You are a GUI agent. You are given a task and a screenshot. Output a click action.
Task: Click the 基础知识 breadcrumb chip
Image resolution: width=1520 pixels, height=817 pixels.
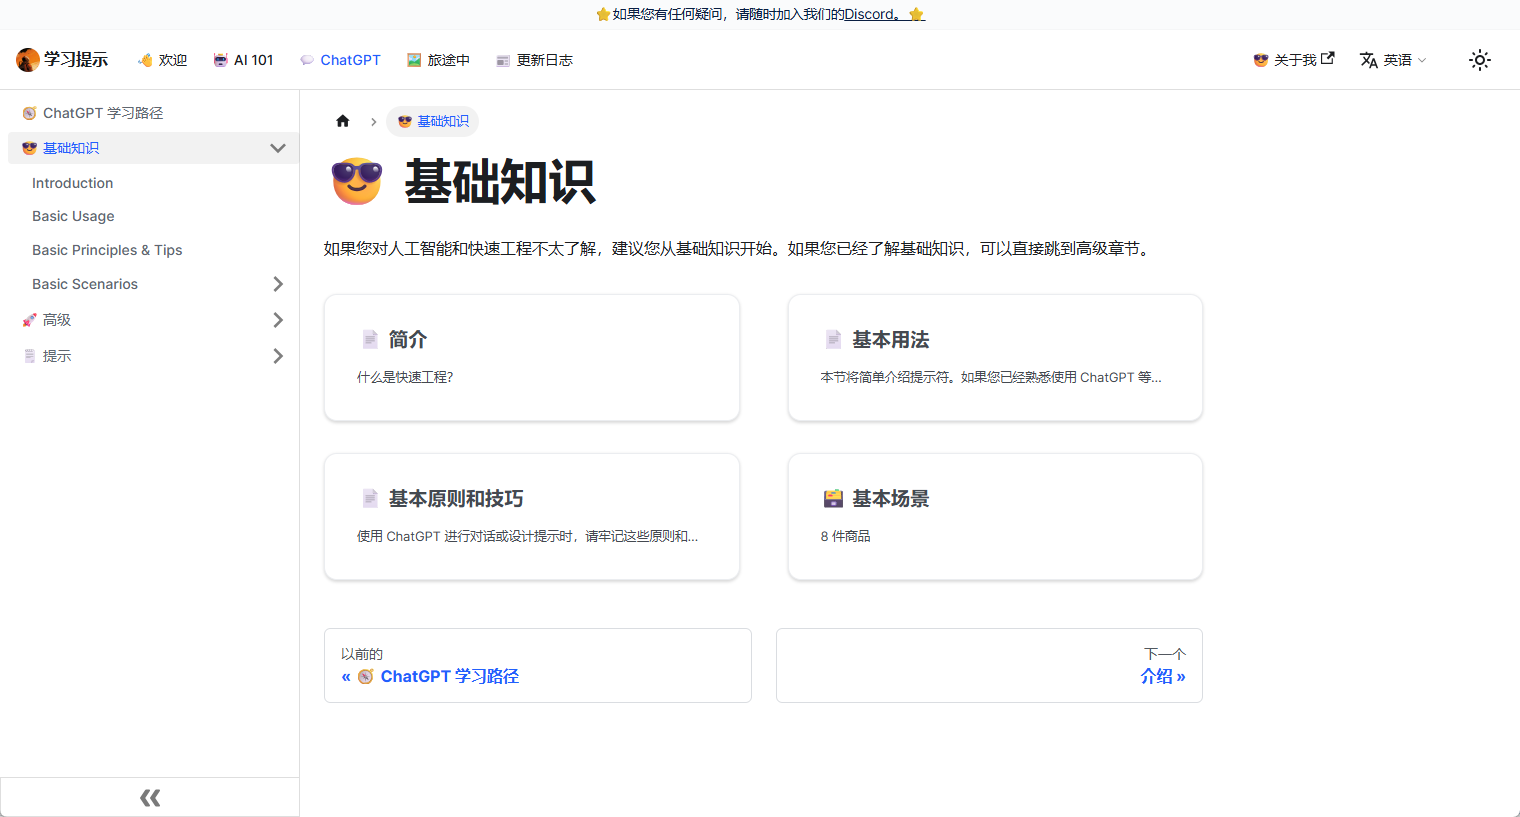[x=432, y=121]
